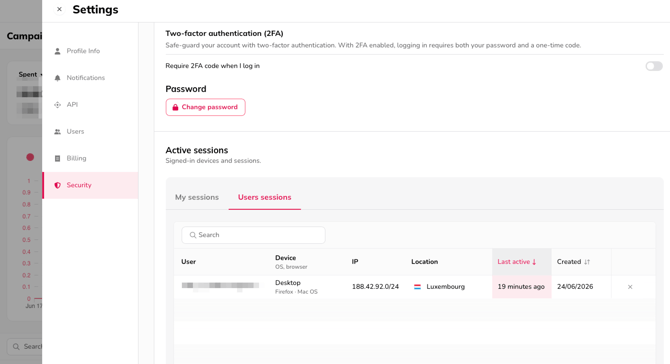Click the User column header

[188, 262]
